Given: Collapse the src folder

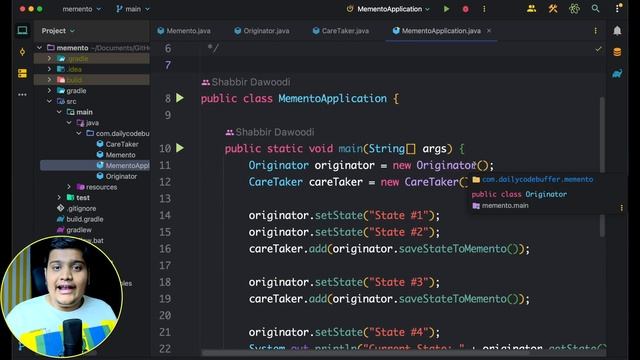Looking at the screenshot, I should [49, 101].
